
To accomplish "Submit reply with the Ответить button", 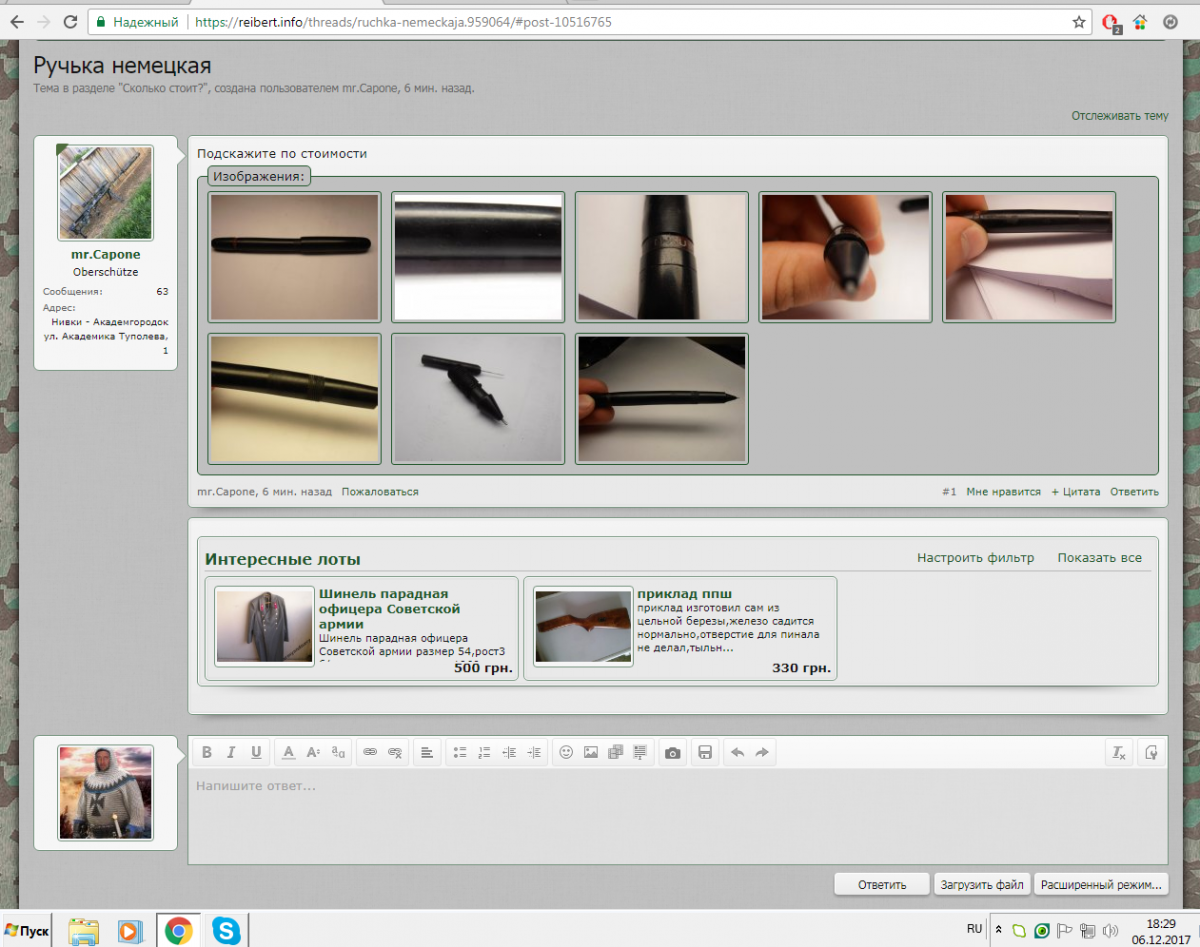I will [882, 884].
